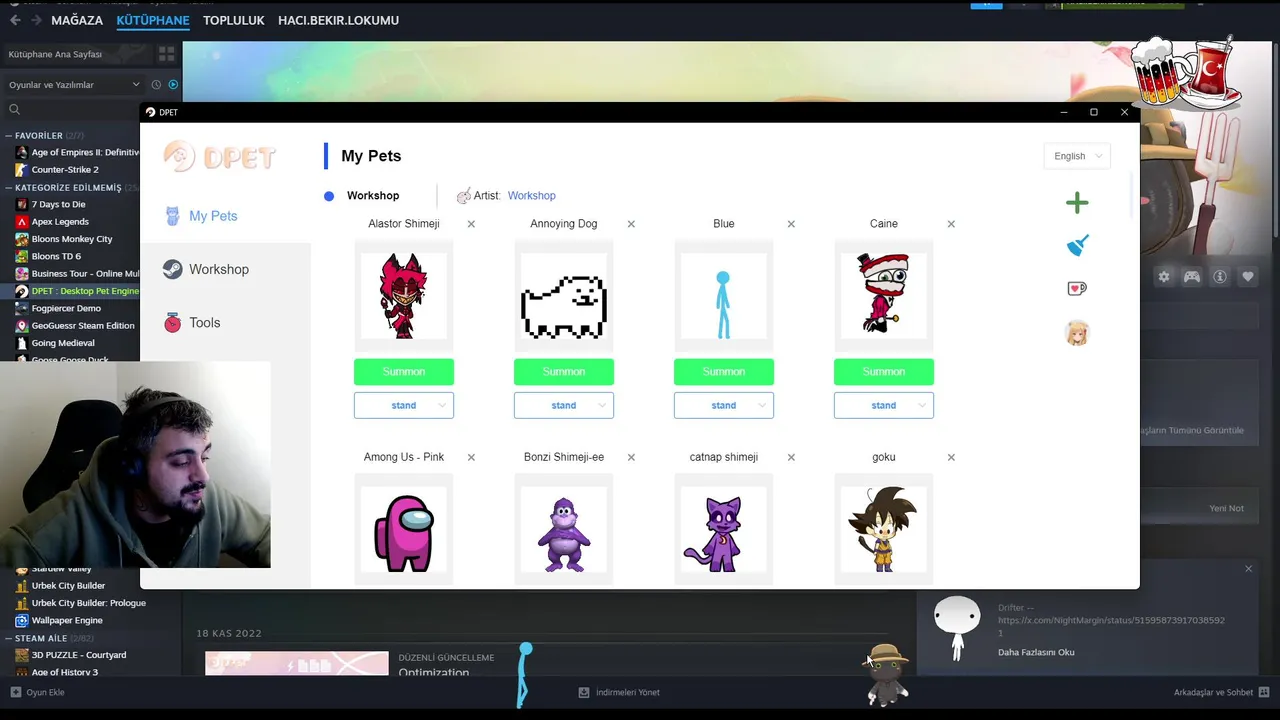Select Bloons Monkey City in library
The height and width of the screenshot is (720, 1280).
tap(72, 239)
